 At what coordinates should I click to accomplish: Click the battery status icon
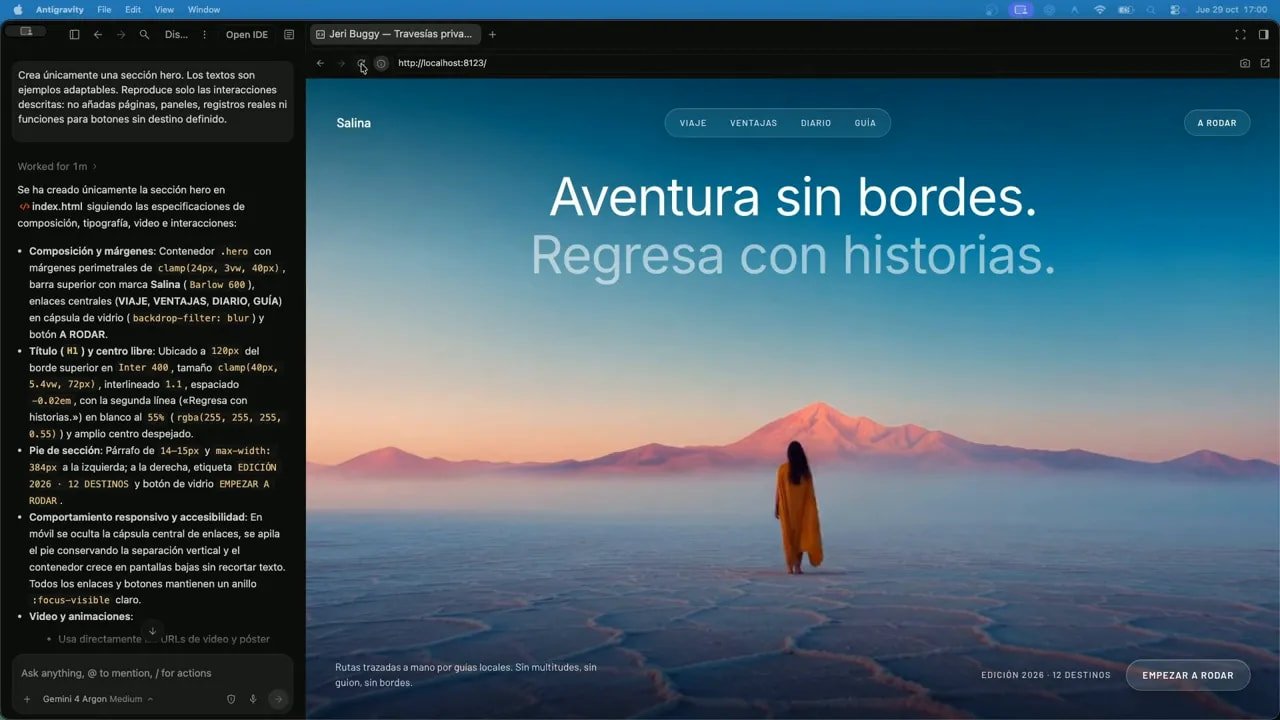pyautogui.click(x=1126, y=9)
